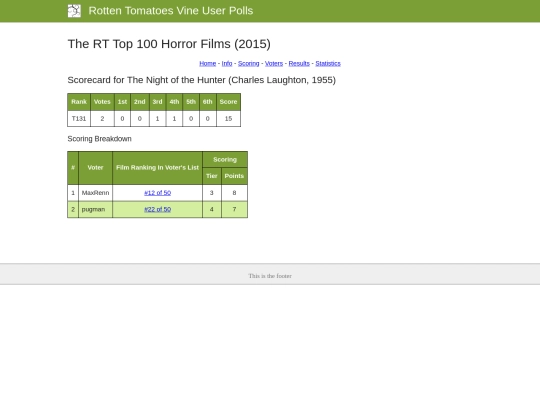Open the Info page link
This screenshot has width=540, height=405.
tap(227, 63)
